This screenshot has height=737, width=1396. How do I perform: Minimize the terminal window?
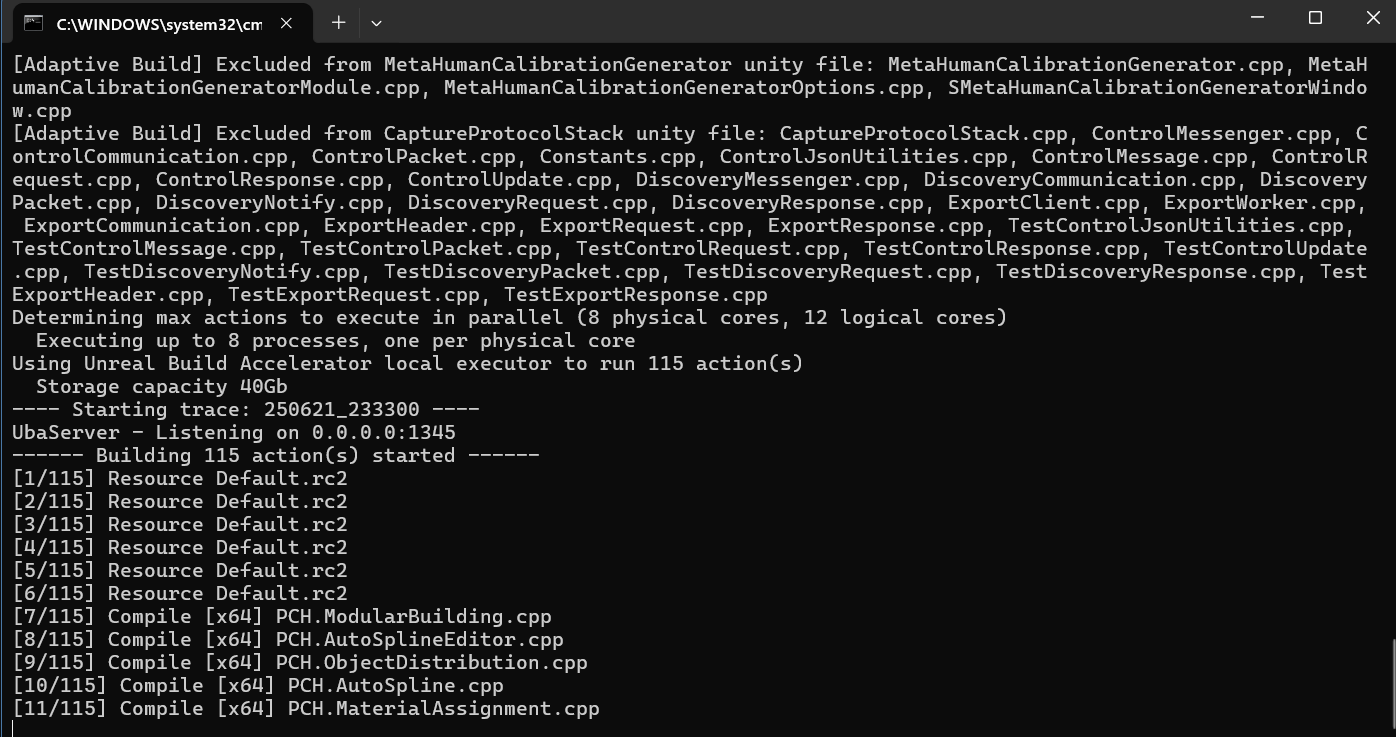1257,18
